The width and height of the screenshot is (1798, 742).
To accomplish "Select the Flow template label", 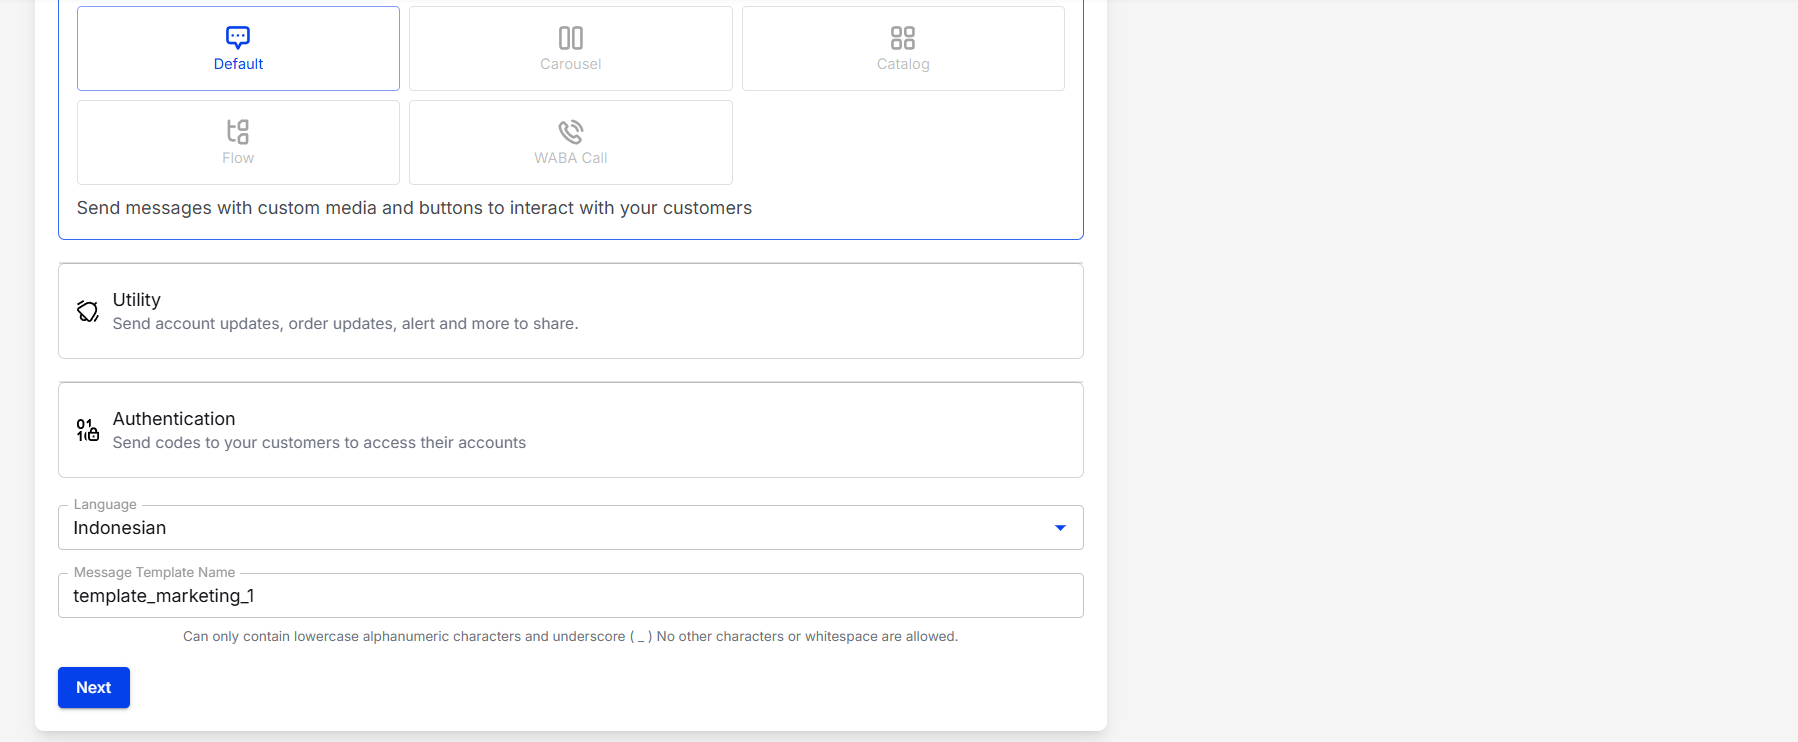I will pyautogui.click(x=238, y=158).
